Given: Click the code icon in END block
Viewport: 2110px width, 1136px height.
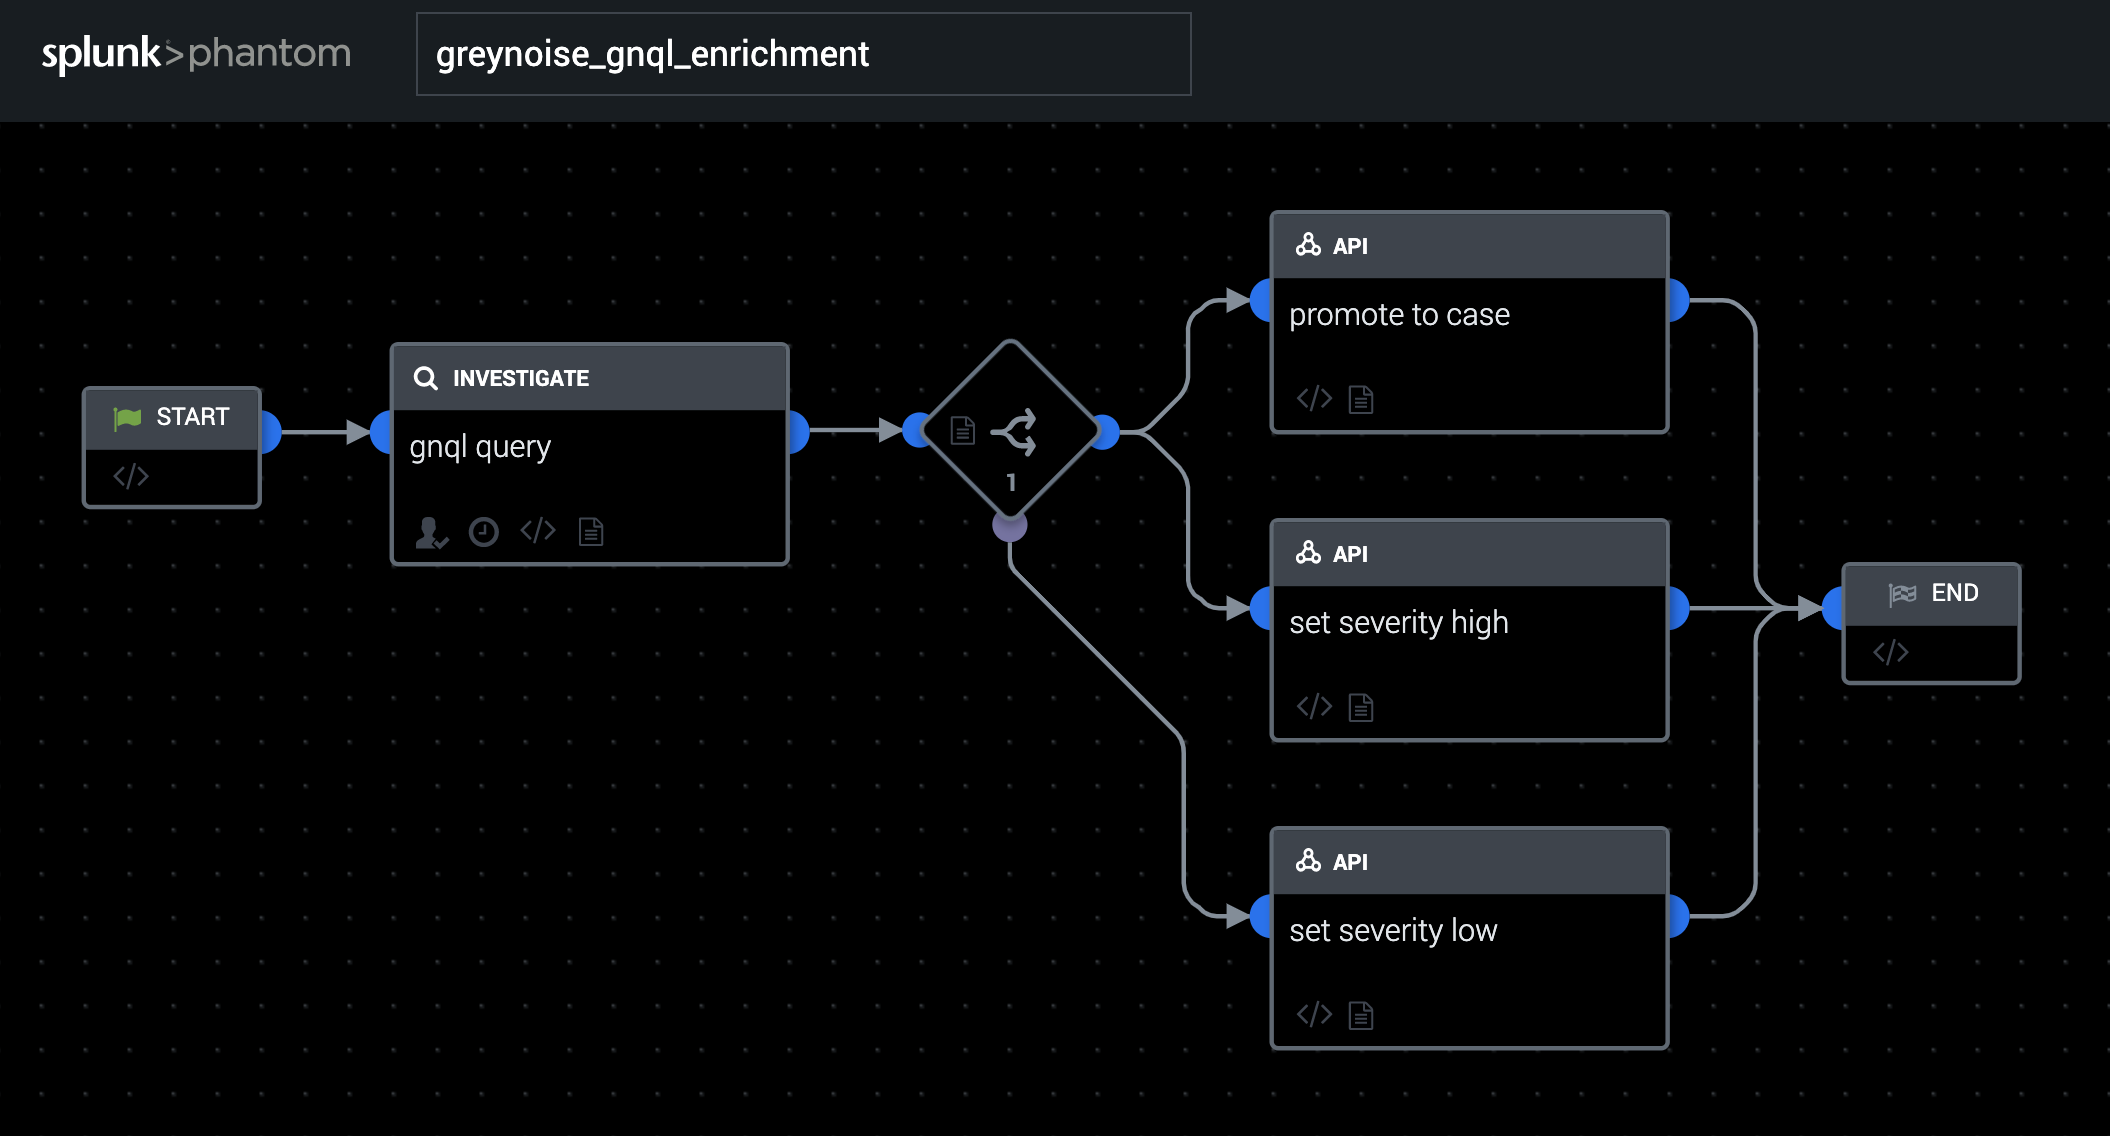Looking at the screenshot, I should tap(1890, 653).
